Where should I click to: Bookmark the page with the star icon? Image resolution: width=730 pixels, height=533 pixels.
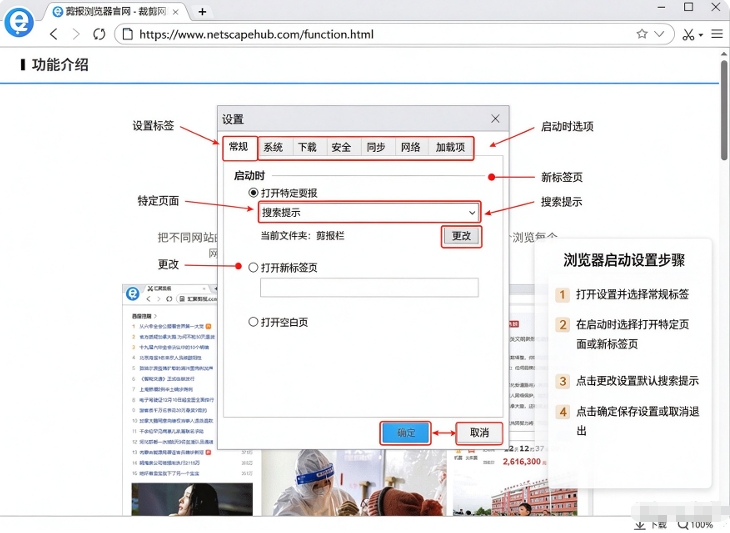(x=642, y=34)
